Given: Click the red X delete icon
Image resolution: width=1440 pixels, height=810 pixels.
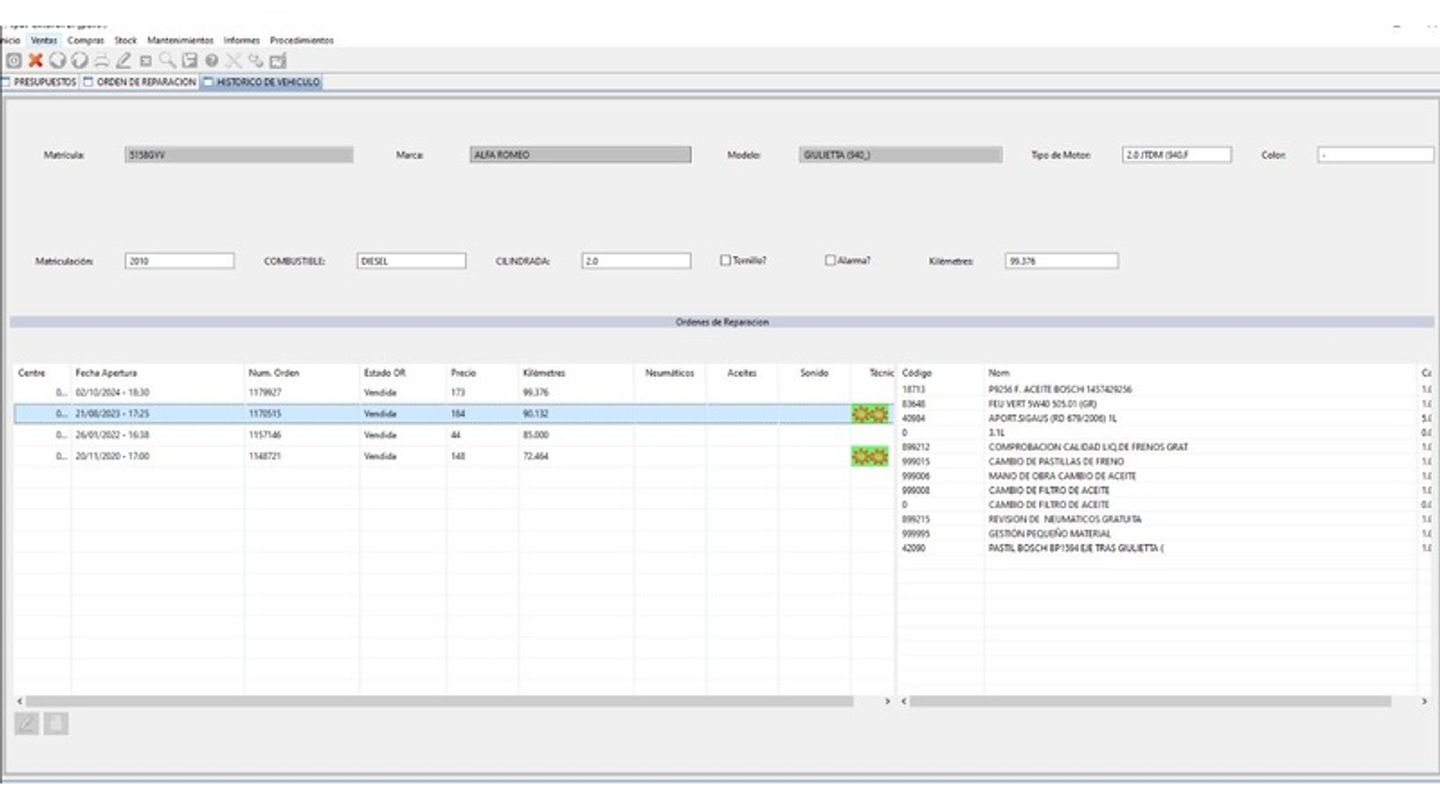Looking at the screenshot, I should point(35,61).
